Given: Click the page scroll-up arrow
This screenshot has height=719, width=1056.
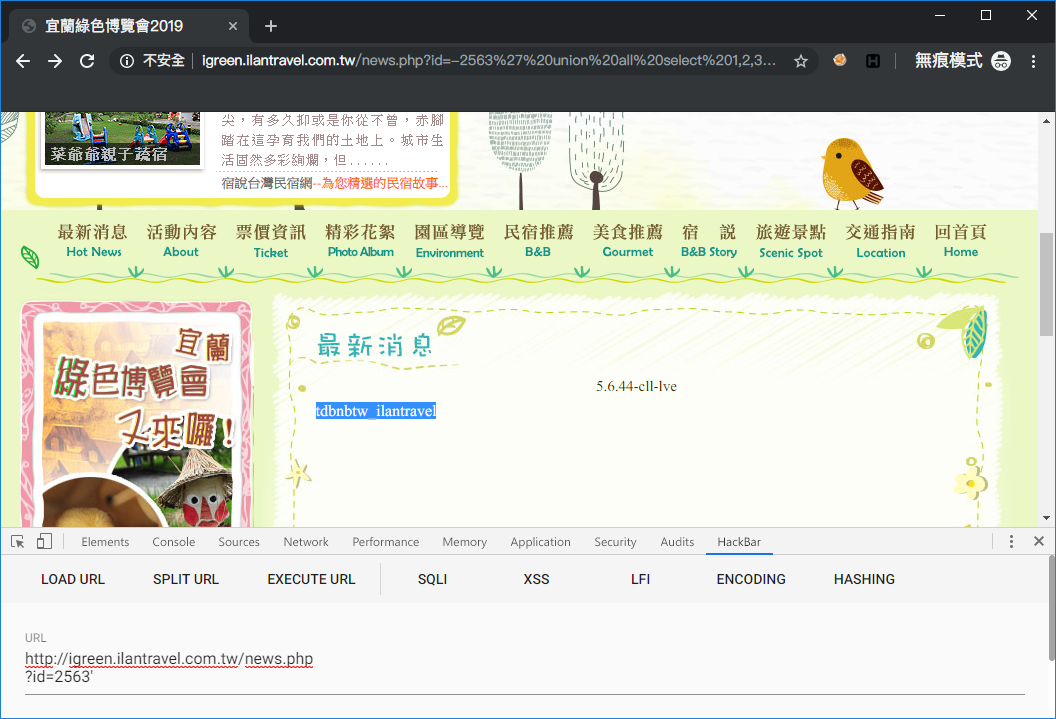Looking at the screenshot, I should pos(1046,121).
